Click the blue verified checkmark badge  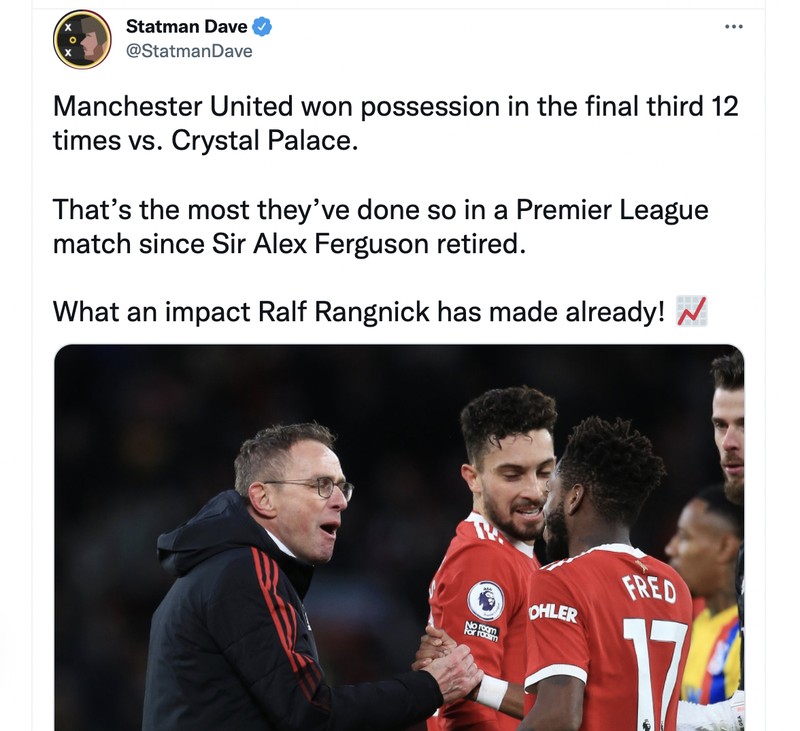point(262,27)
